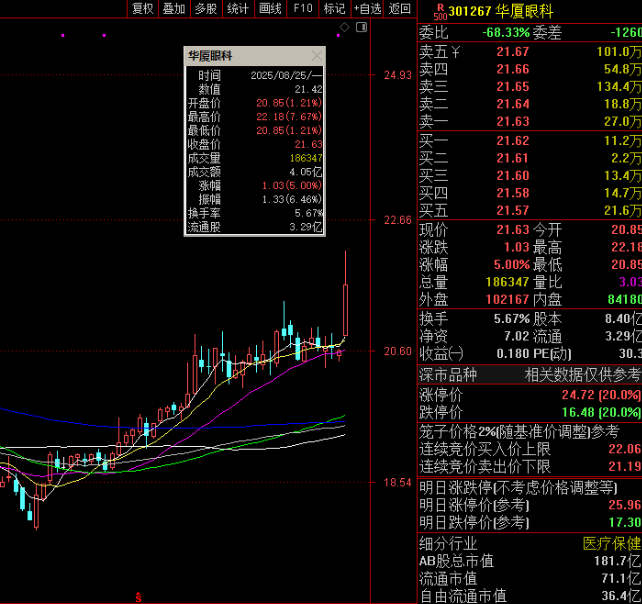The width and height of the screenshot is (642, 604).
Task: Click the 净资 value 7.02
Action: [517, 336]
